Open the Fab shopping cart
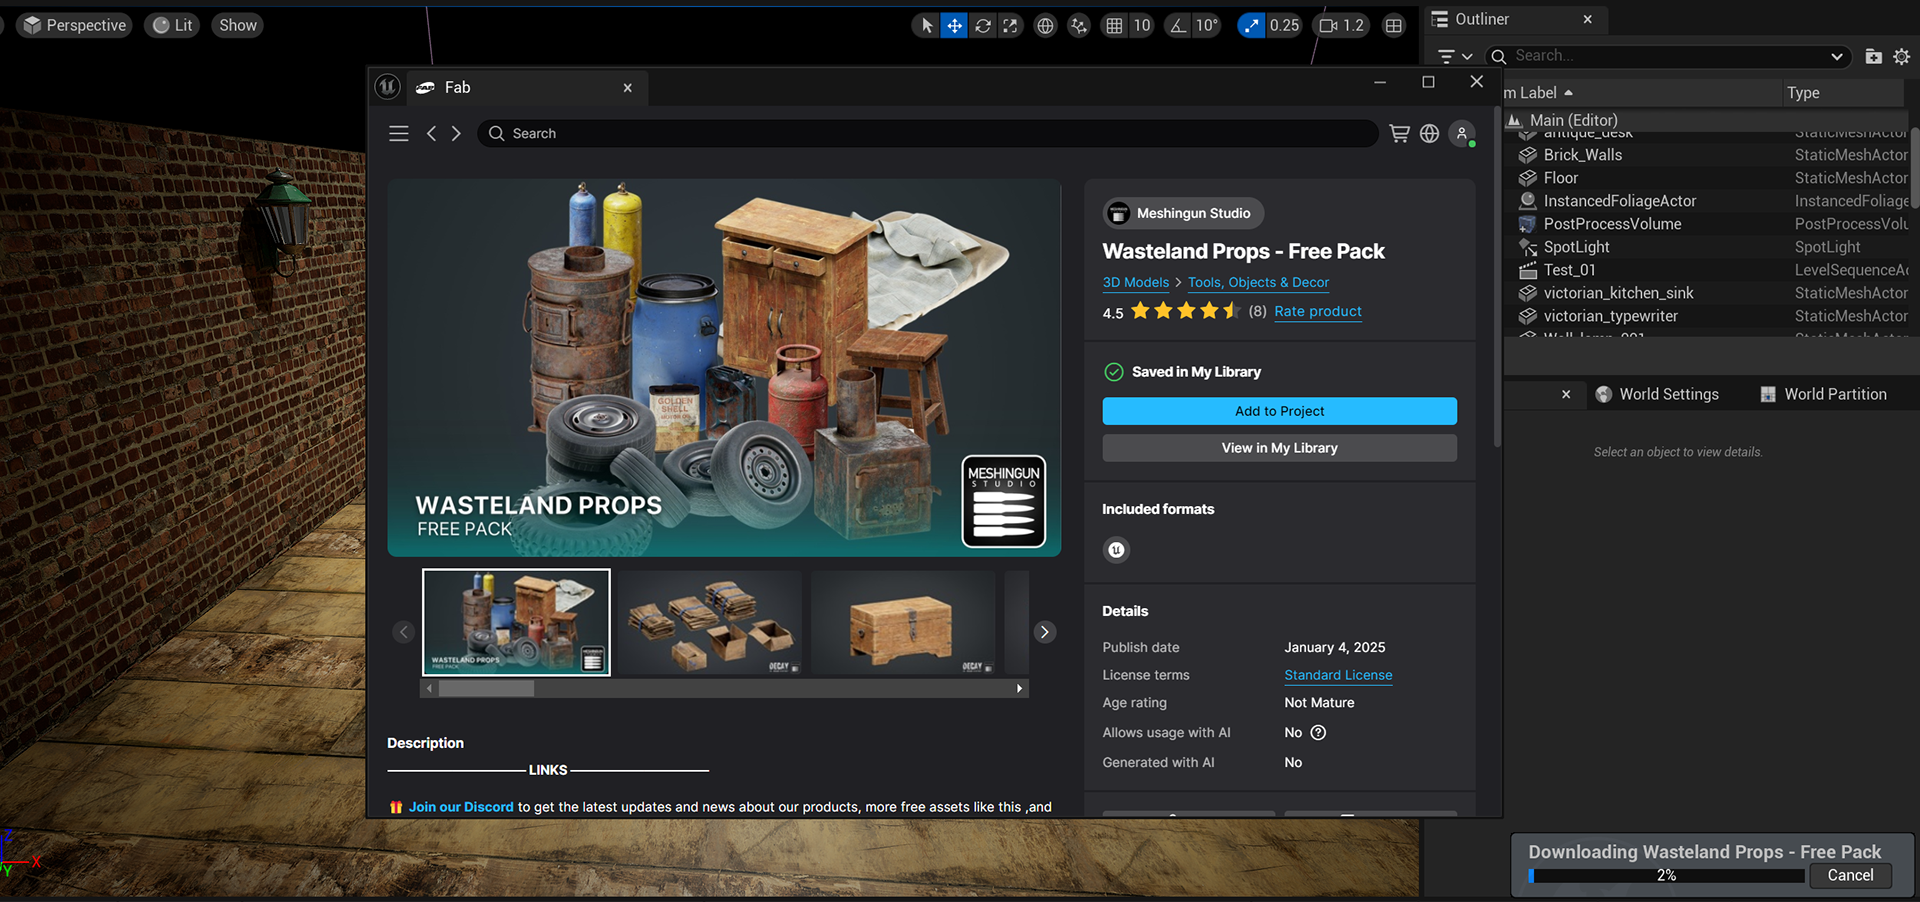 [x=1400, y=133]
